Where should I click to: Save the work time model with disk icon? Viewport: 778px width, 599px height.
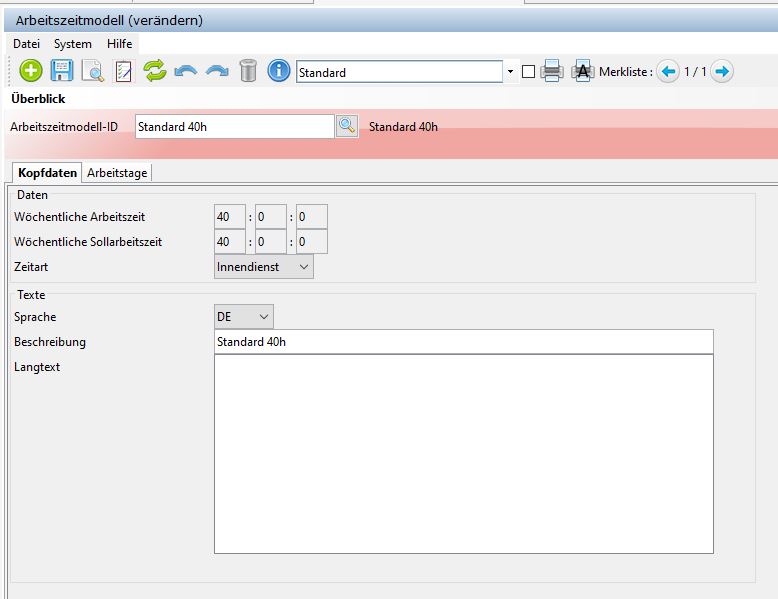click(x=62, y=71)
